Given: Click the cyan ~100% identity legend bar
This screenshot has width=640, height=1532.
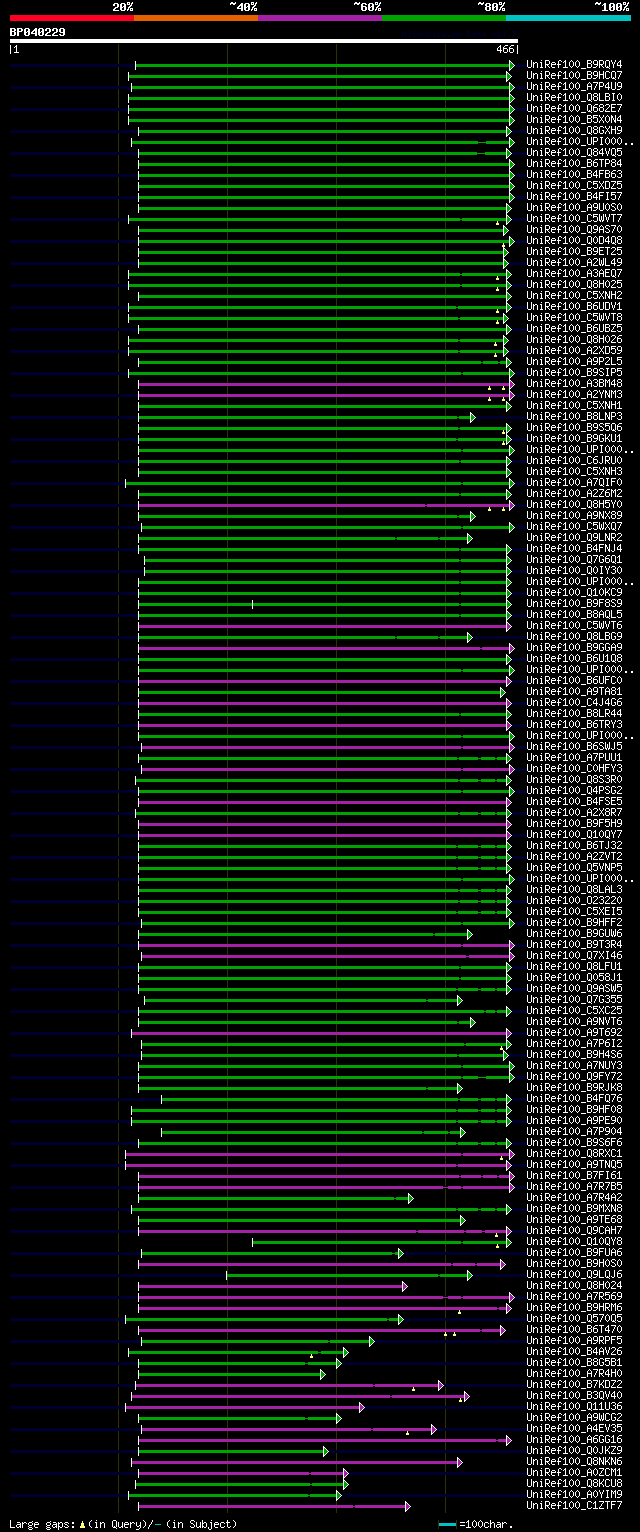Looking at the screenshot, I should click(x=568, y=18).
